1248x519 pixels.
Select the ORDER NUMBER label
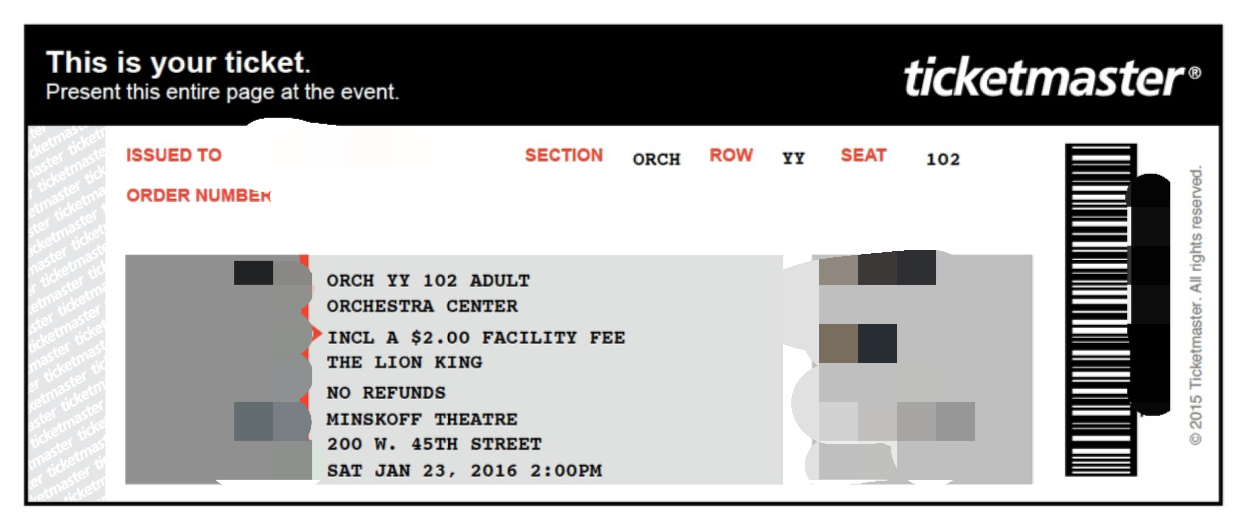coord(198,195)
